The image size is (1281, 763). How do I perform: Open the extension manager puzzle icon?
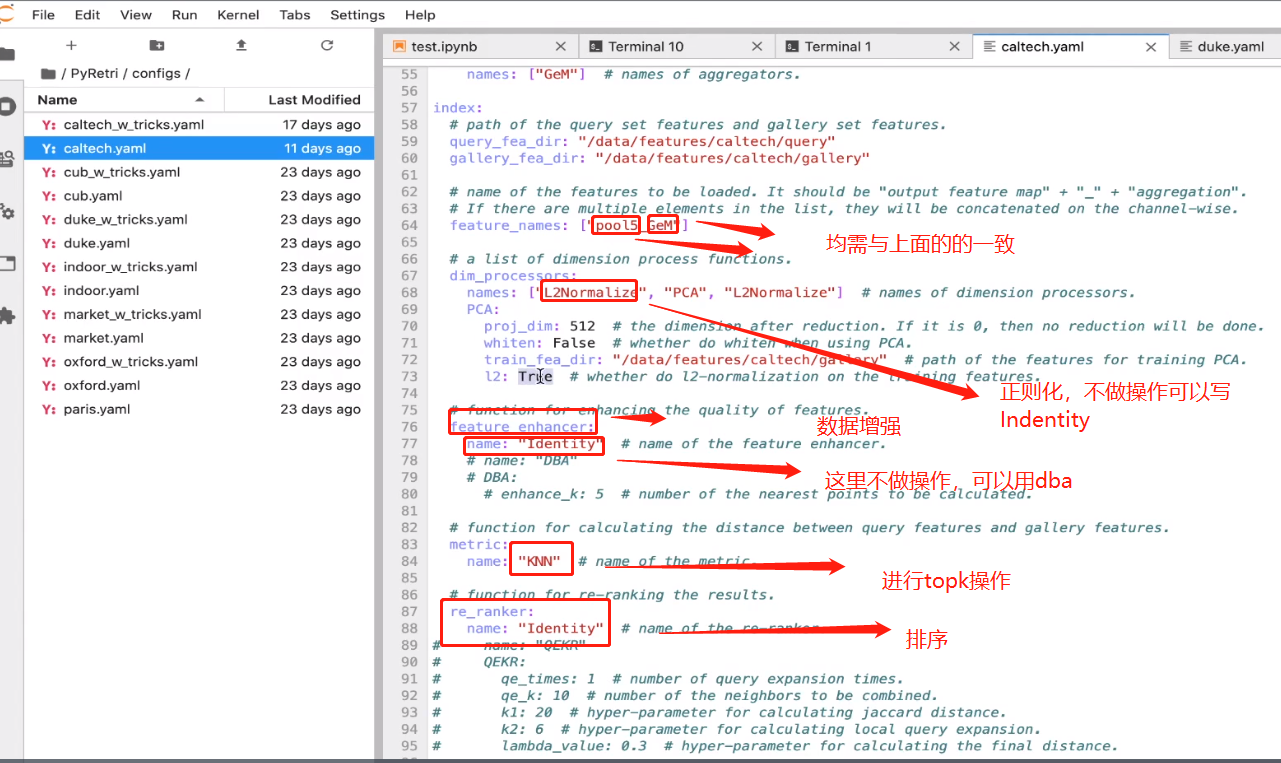click(x=8, y=316)
